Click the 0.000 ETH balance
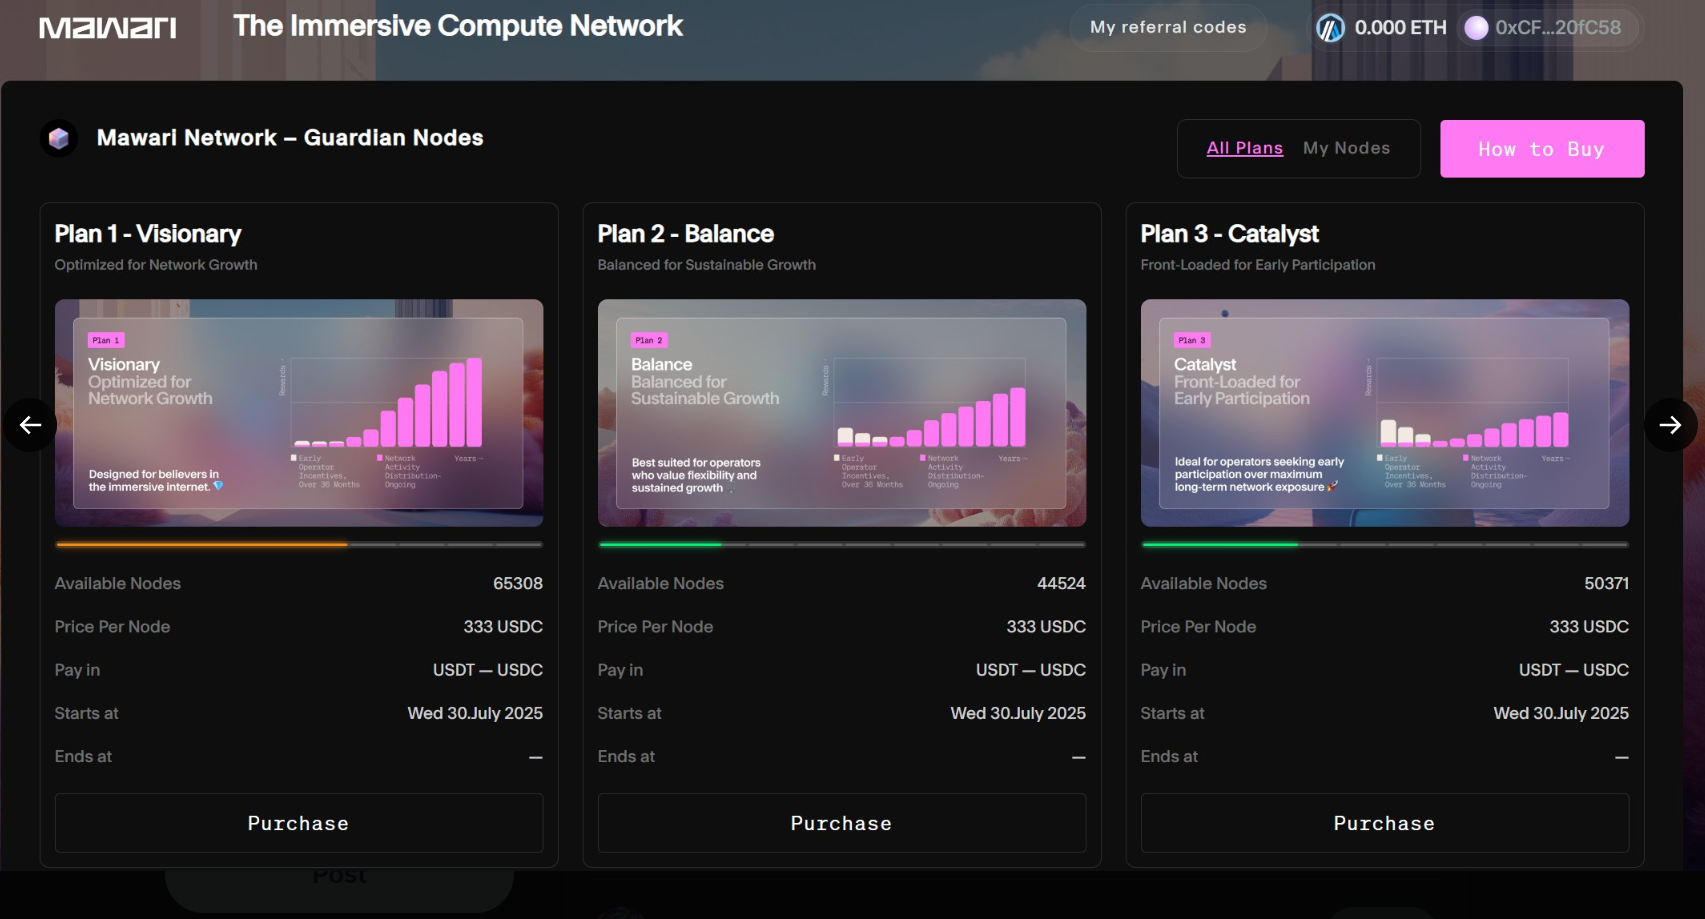1705x919 pixels. [x=1400, y=28]
